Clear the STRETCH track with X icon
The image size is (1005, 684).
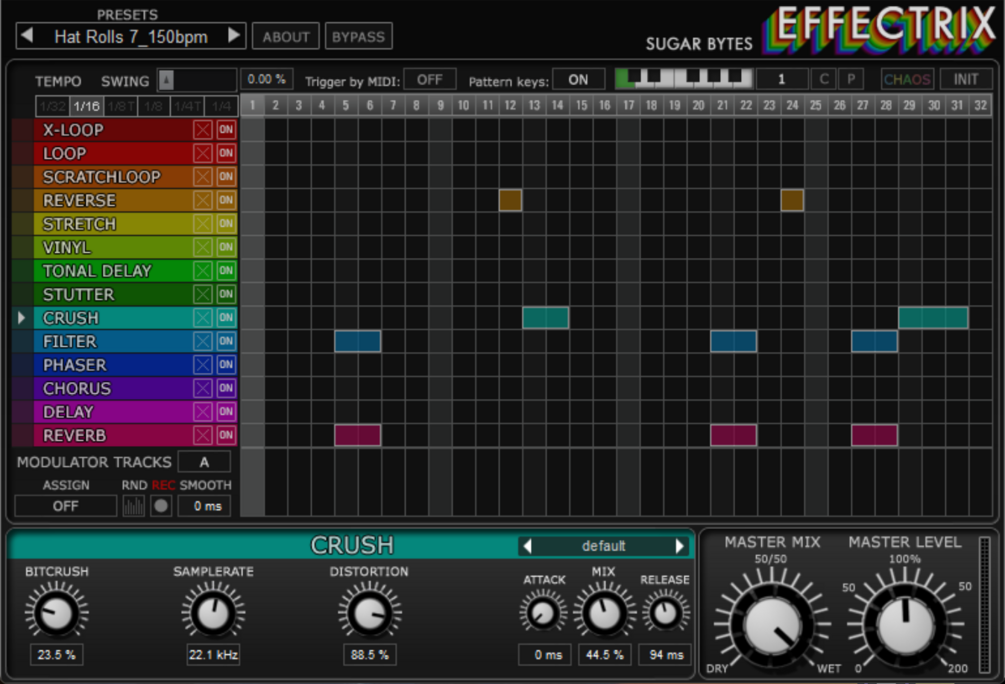point(203,224)
